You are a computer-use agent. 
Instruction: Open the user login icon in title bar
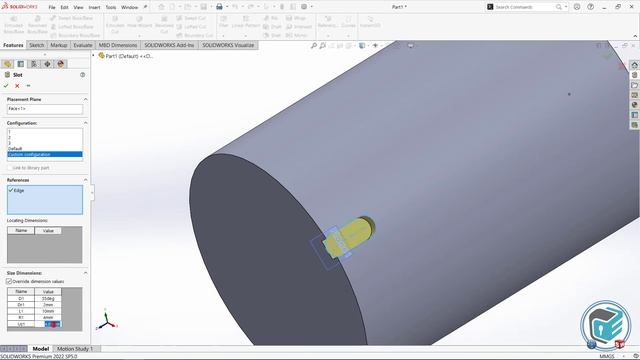[577, 7]
